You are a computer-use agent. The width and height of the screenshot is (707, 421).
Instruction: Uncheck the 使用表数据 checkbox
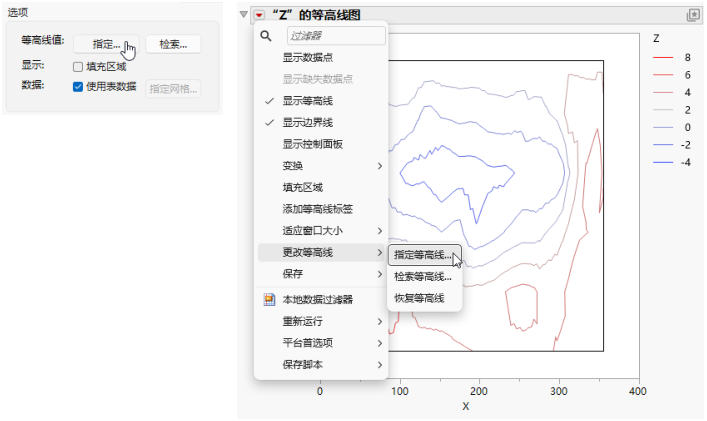pos(78,87)
